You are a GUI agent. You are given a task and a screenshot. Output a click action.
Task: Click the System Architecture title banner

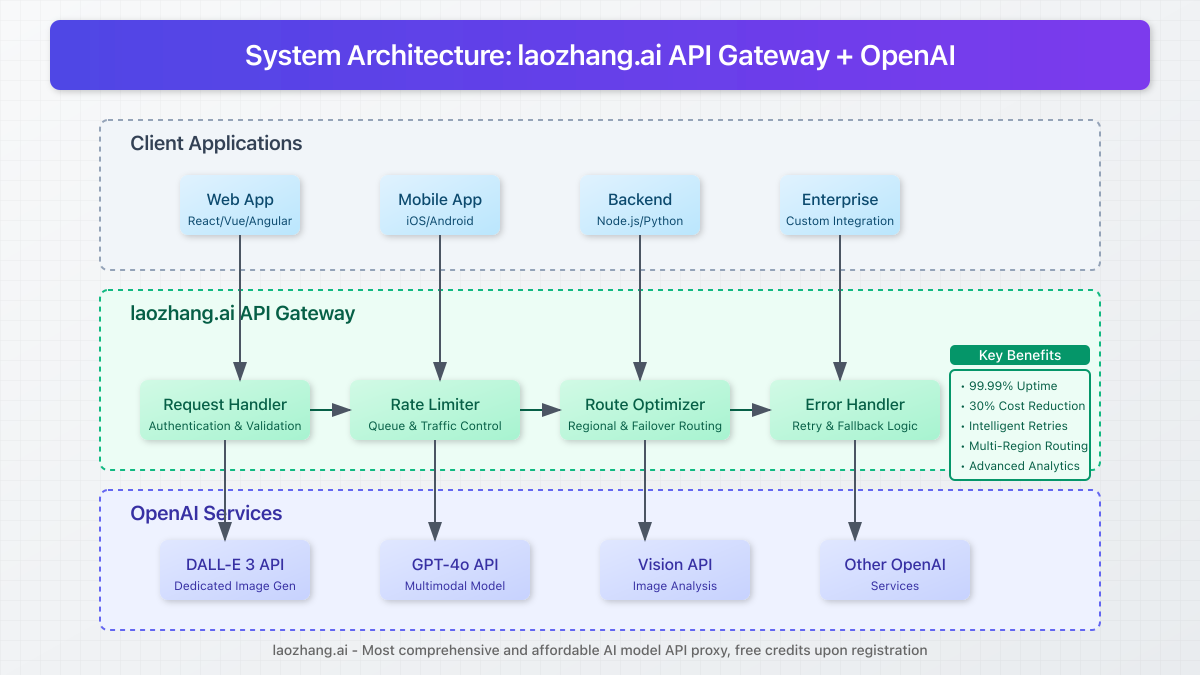pyautogui.click(x=600, y=55)
